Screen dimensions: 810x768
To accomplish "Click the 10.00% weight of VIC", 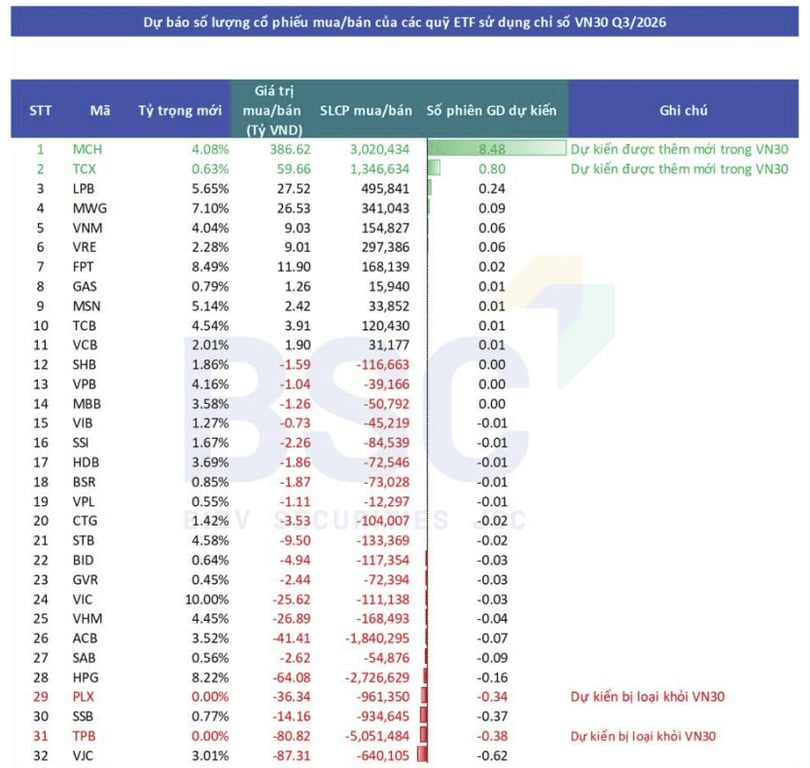I will click(207, 599).
